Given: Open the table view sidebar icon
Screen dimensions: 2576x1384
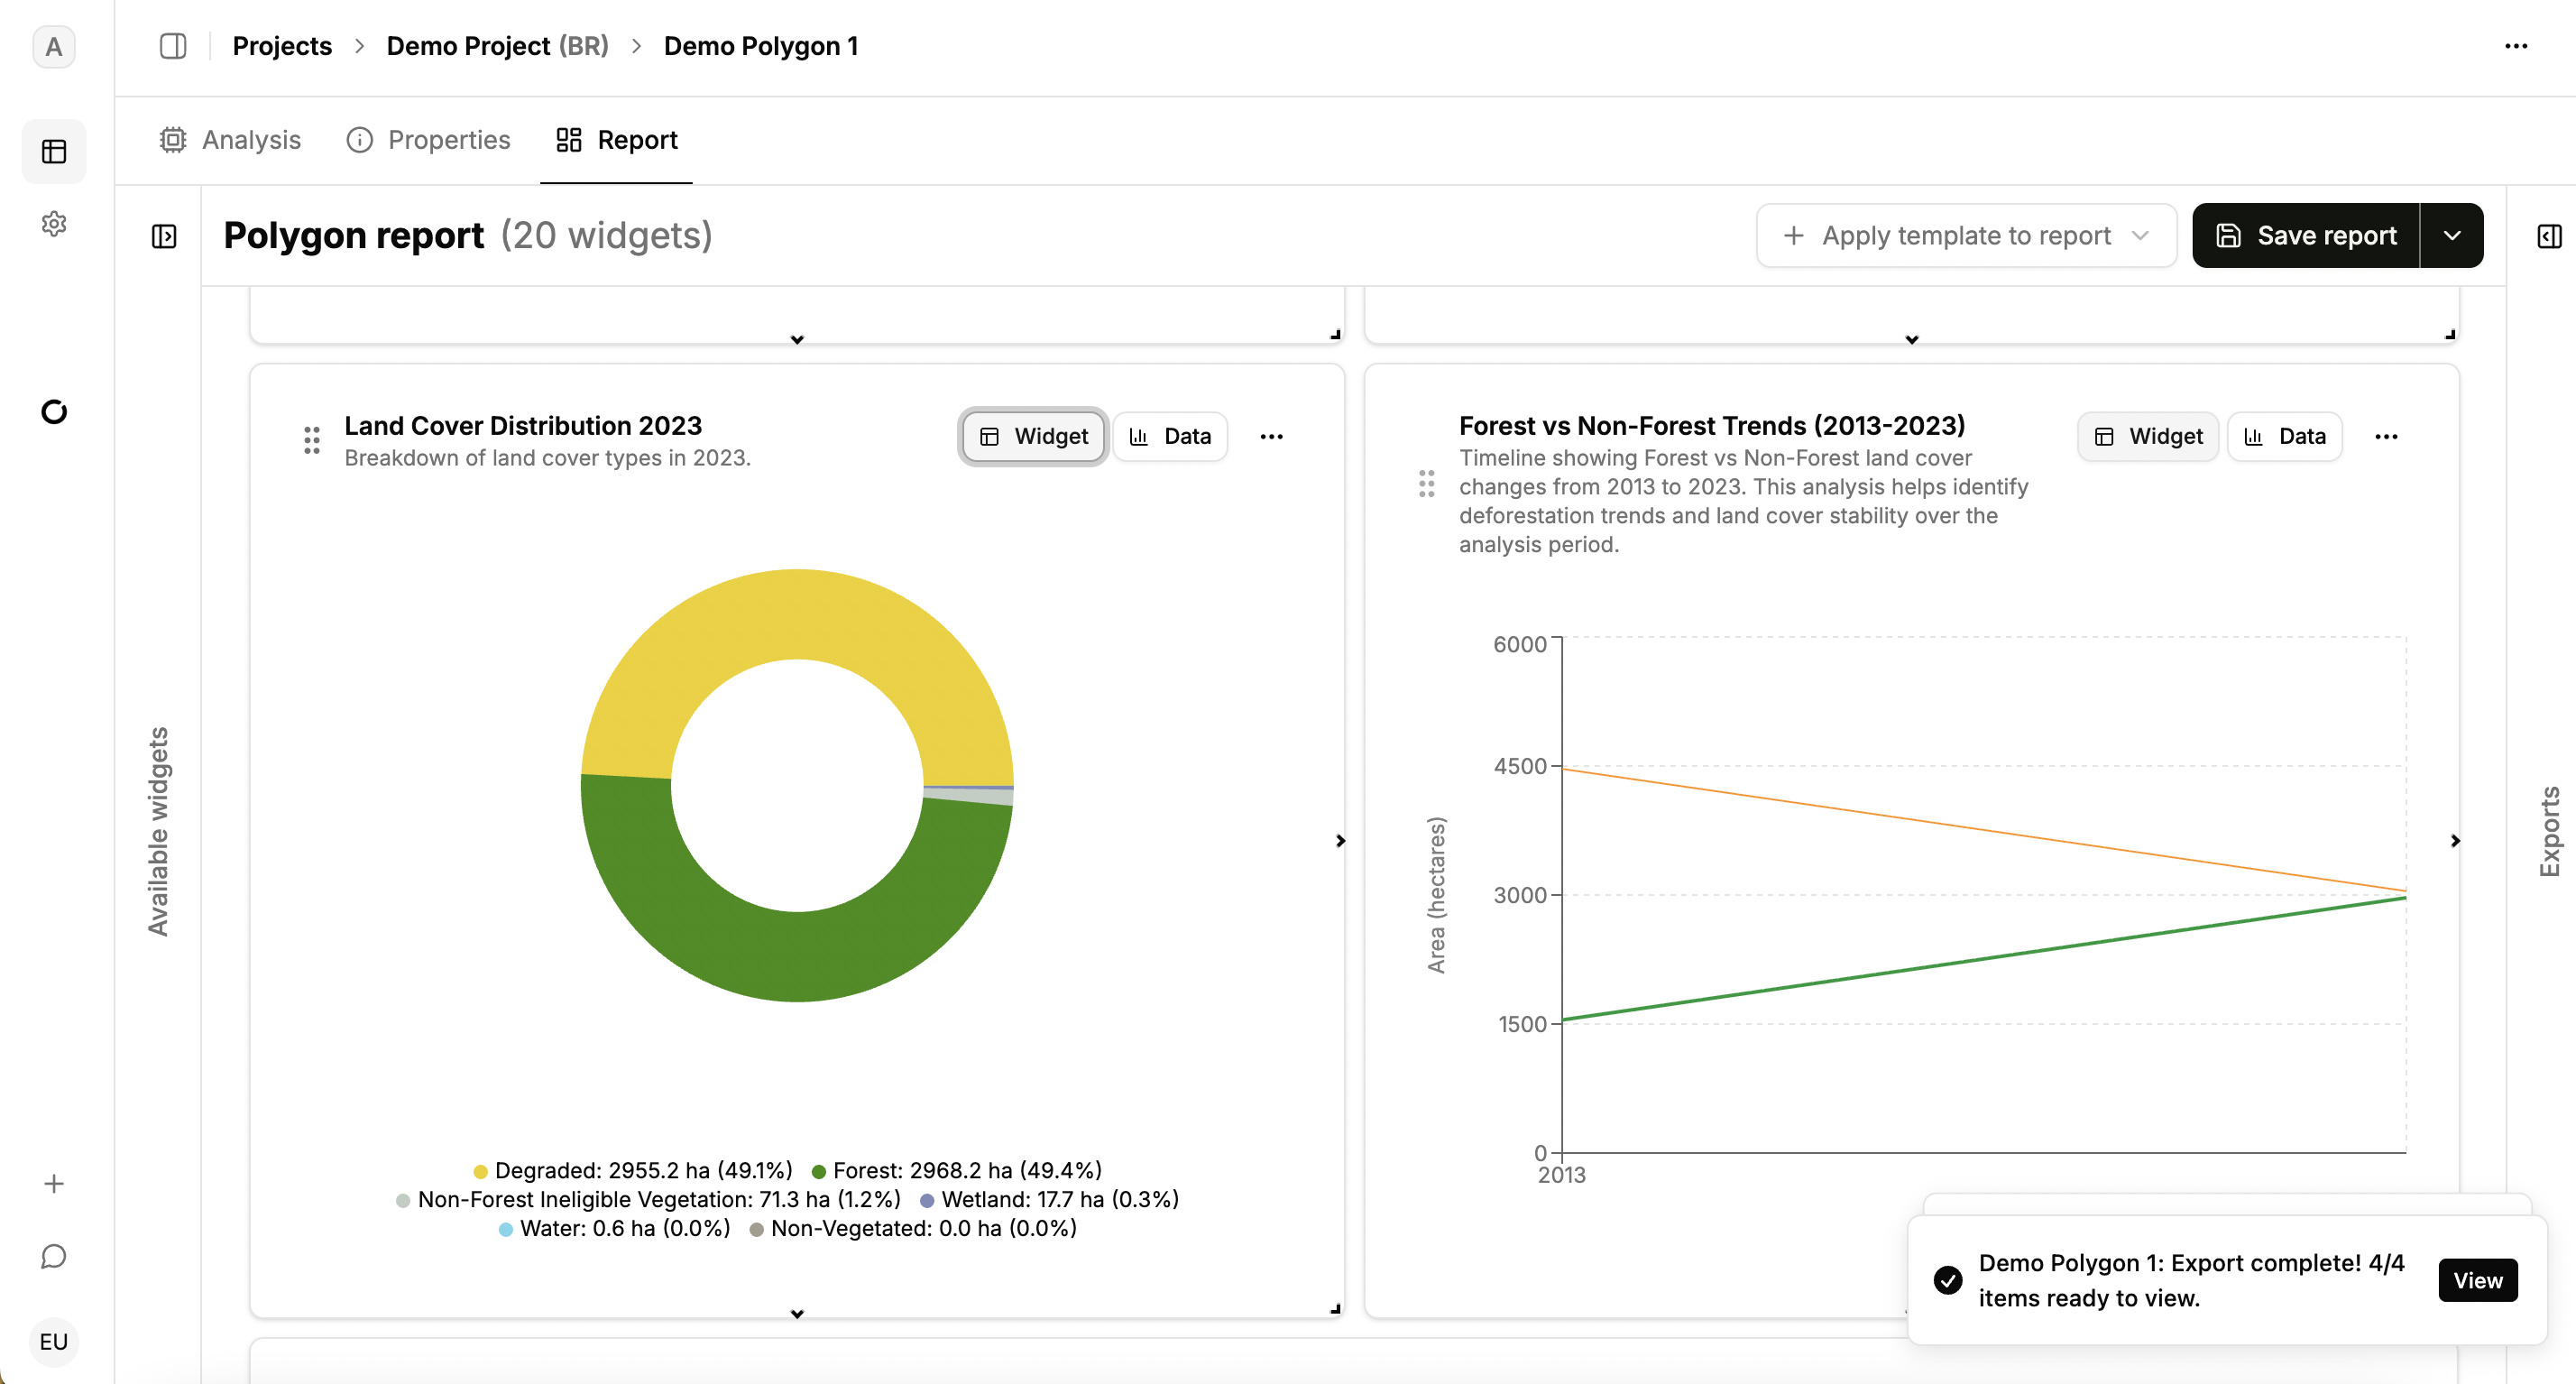Looking at the screenshot, I should [54, 151].
